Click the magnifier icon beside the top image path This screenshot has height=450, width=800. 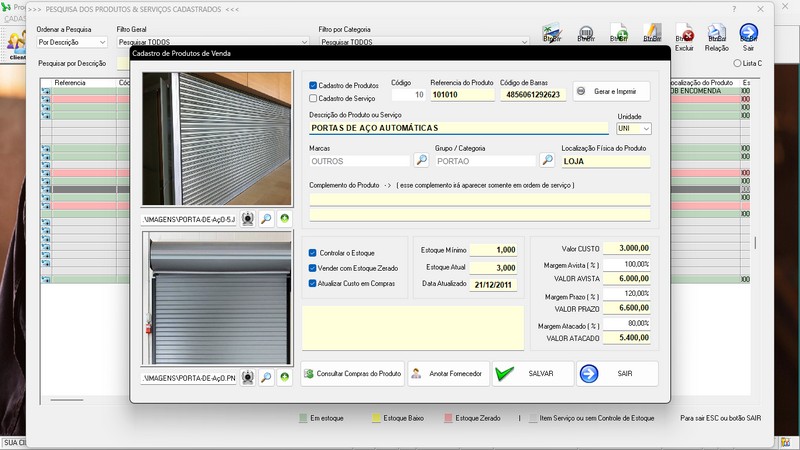[266, 219]
